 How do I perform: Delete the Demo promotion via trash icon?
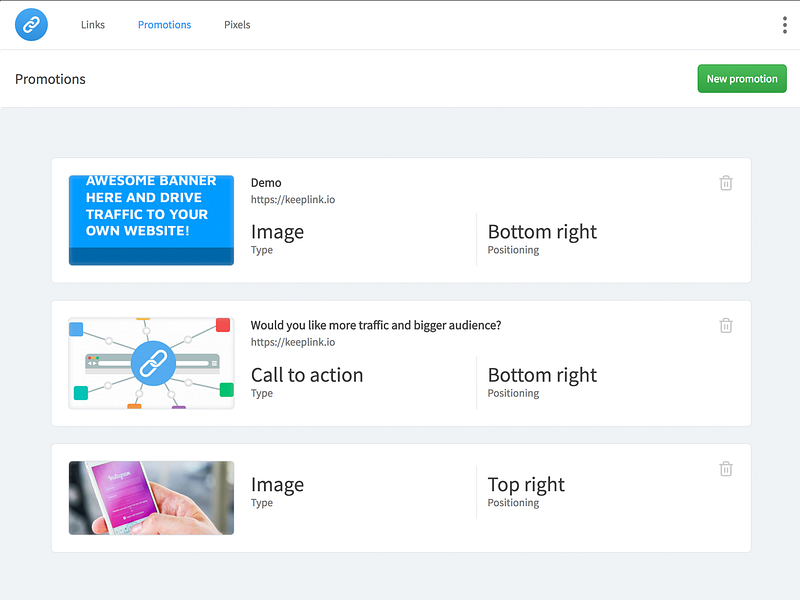coord(726,183)
